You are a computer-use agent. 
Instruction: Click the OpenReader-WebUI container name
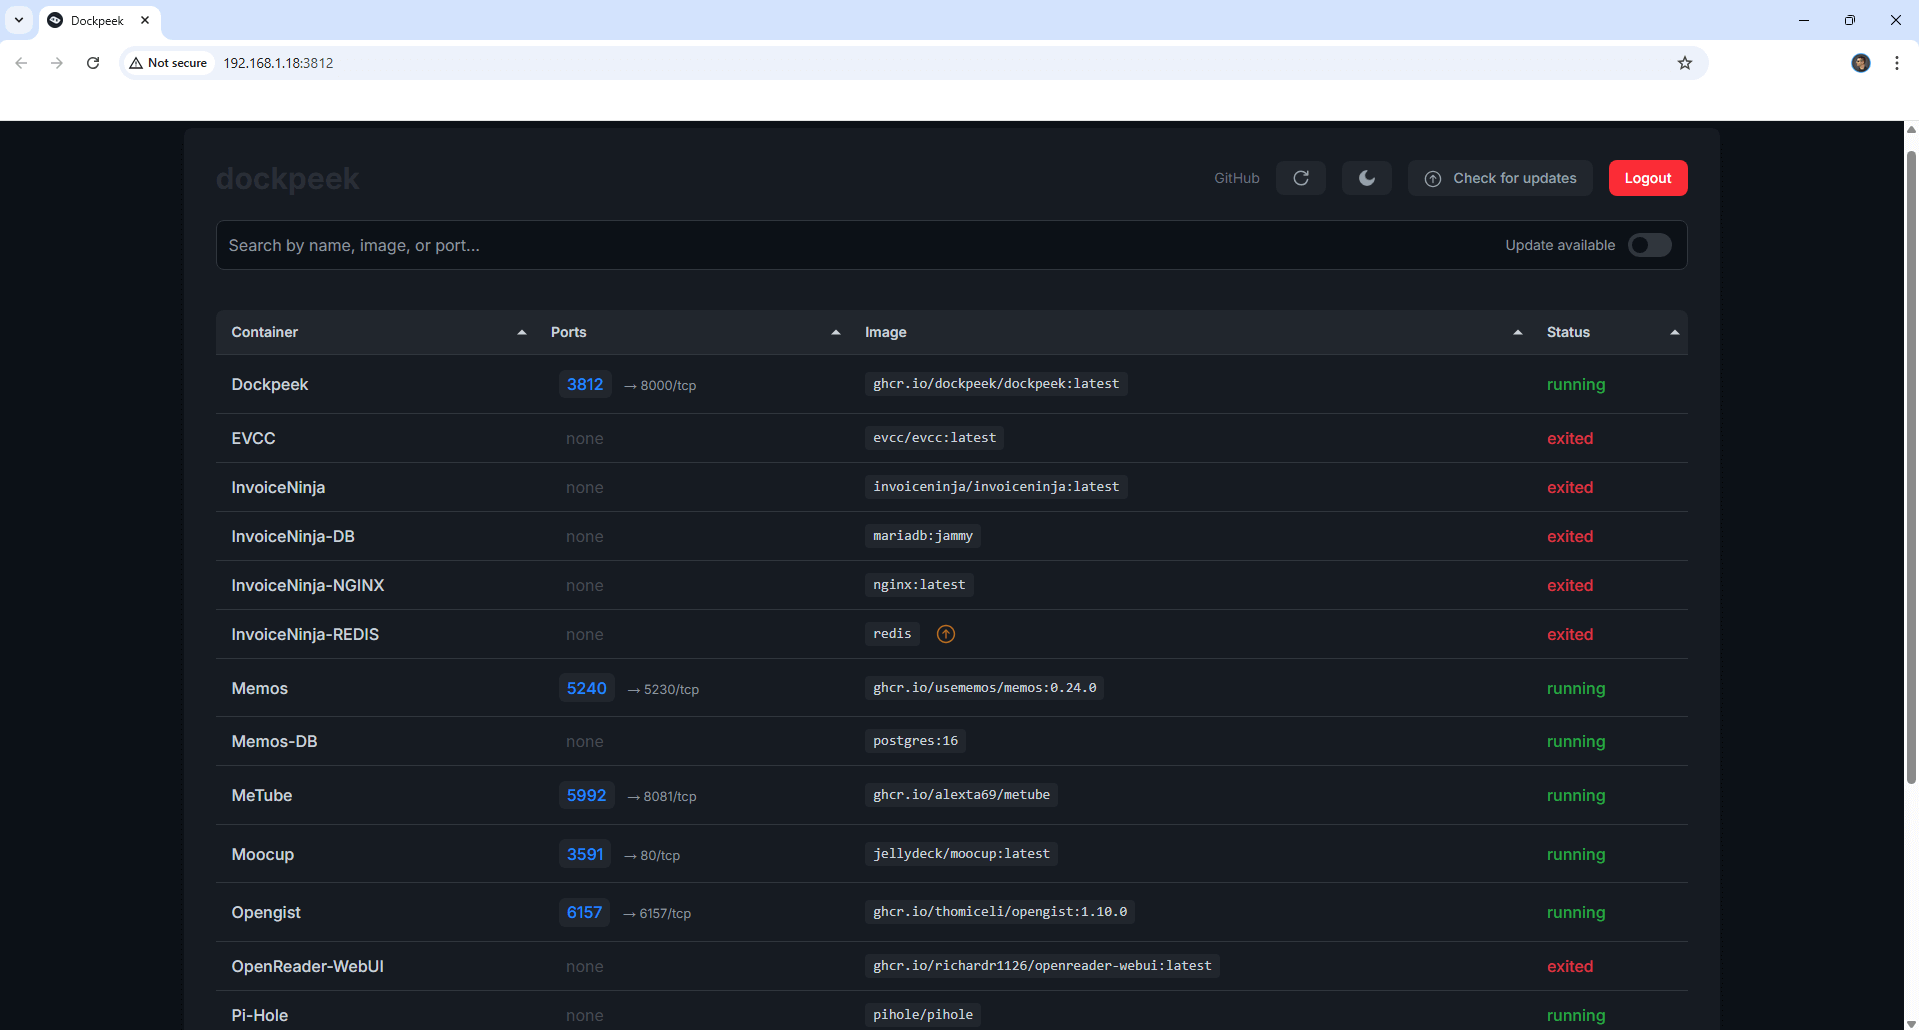307,966
